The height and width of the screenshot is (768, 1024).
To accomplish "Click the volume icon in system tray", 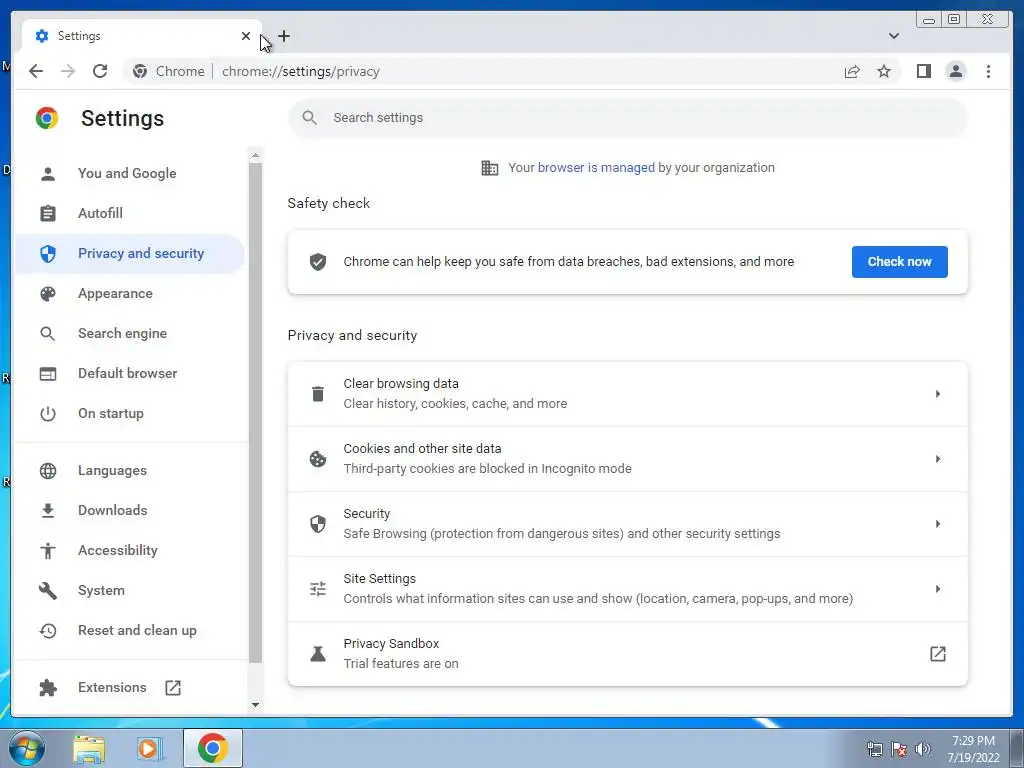I will point(923,749).
